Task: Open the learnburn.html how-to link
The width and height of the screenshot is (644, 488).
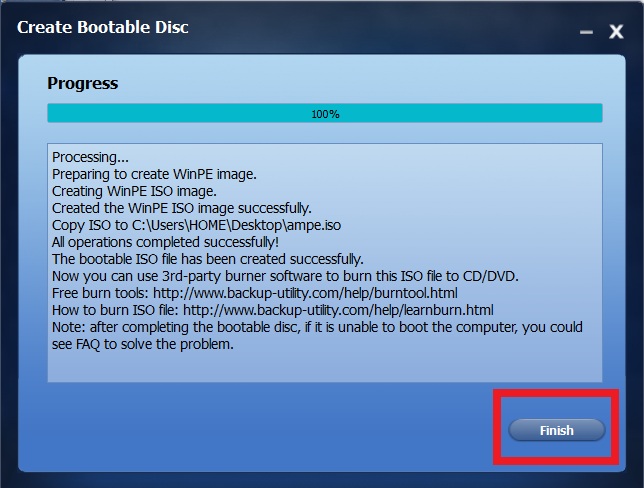Action: coord(338,310)
